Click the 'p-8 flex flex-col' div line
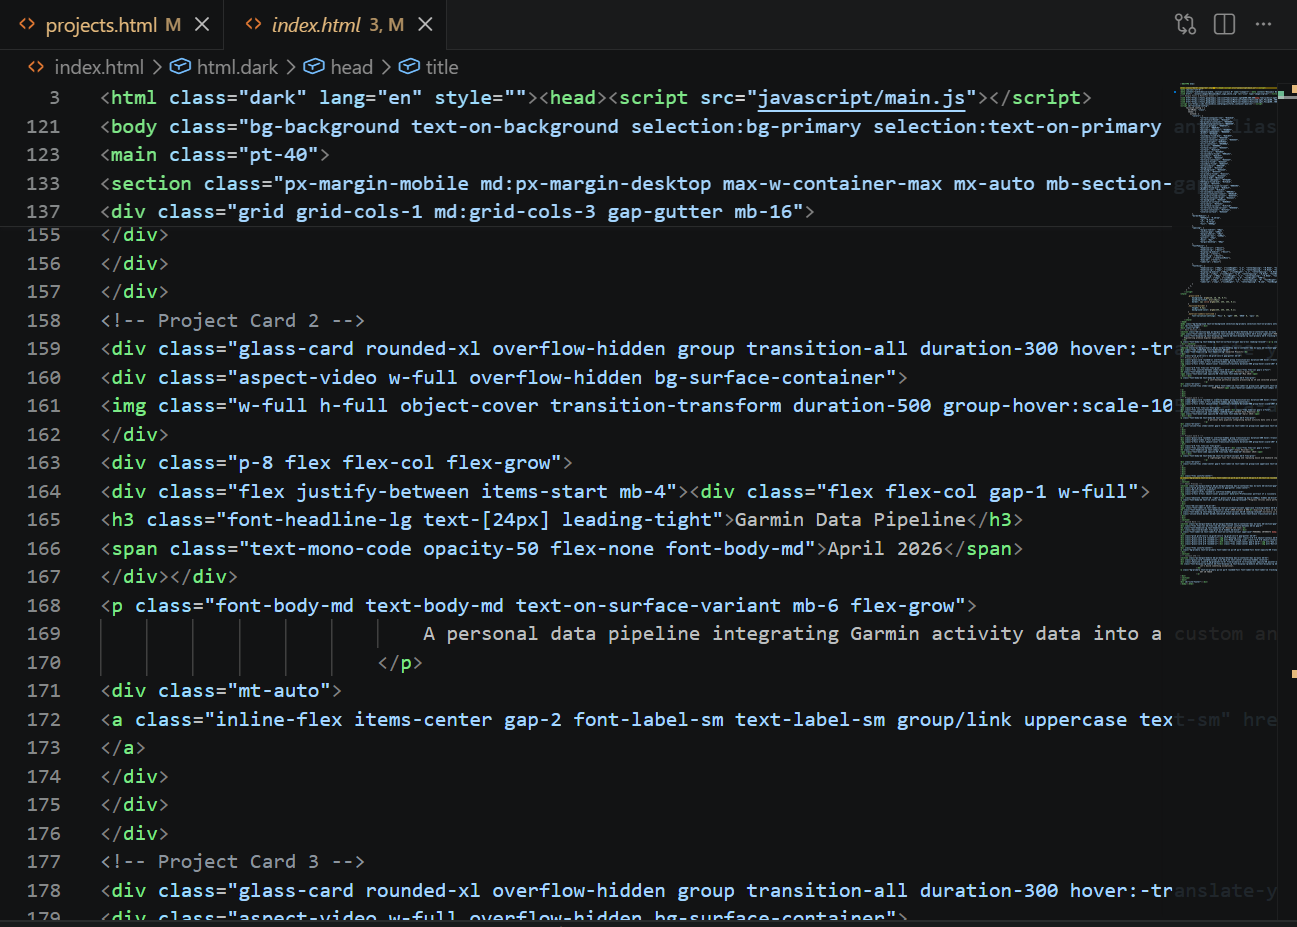The width and height of the screenshot is (1297, 927). coord(336,463)
